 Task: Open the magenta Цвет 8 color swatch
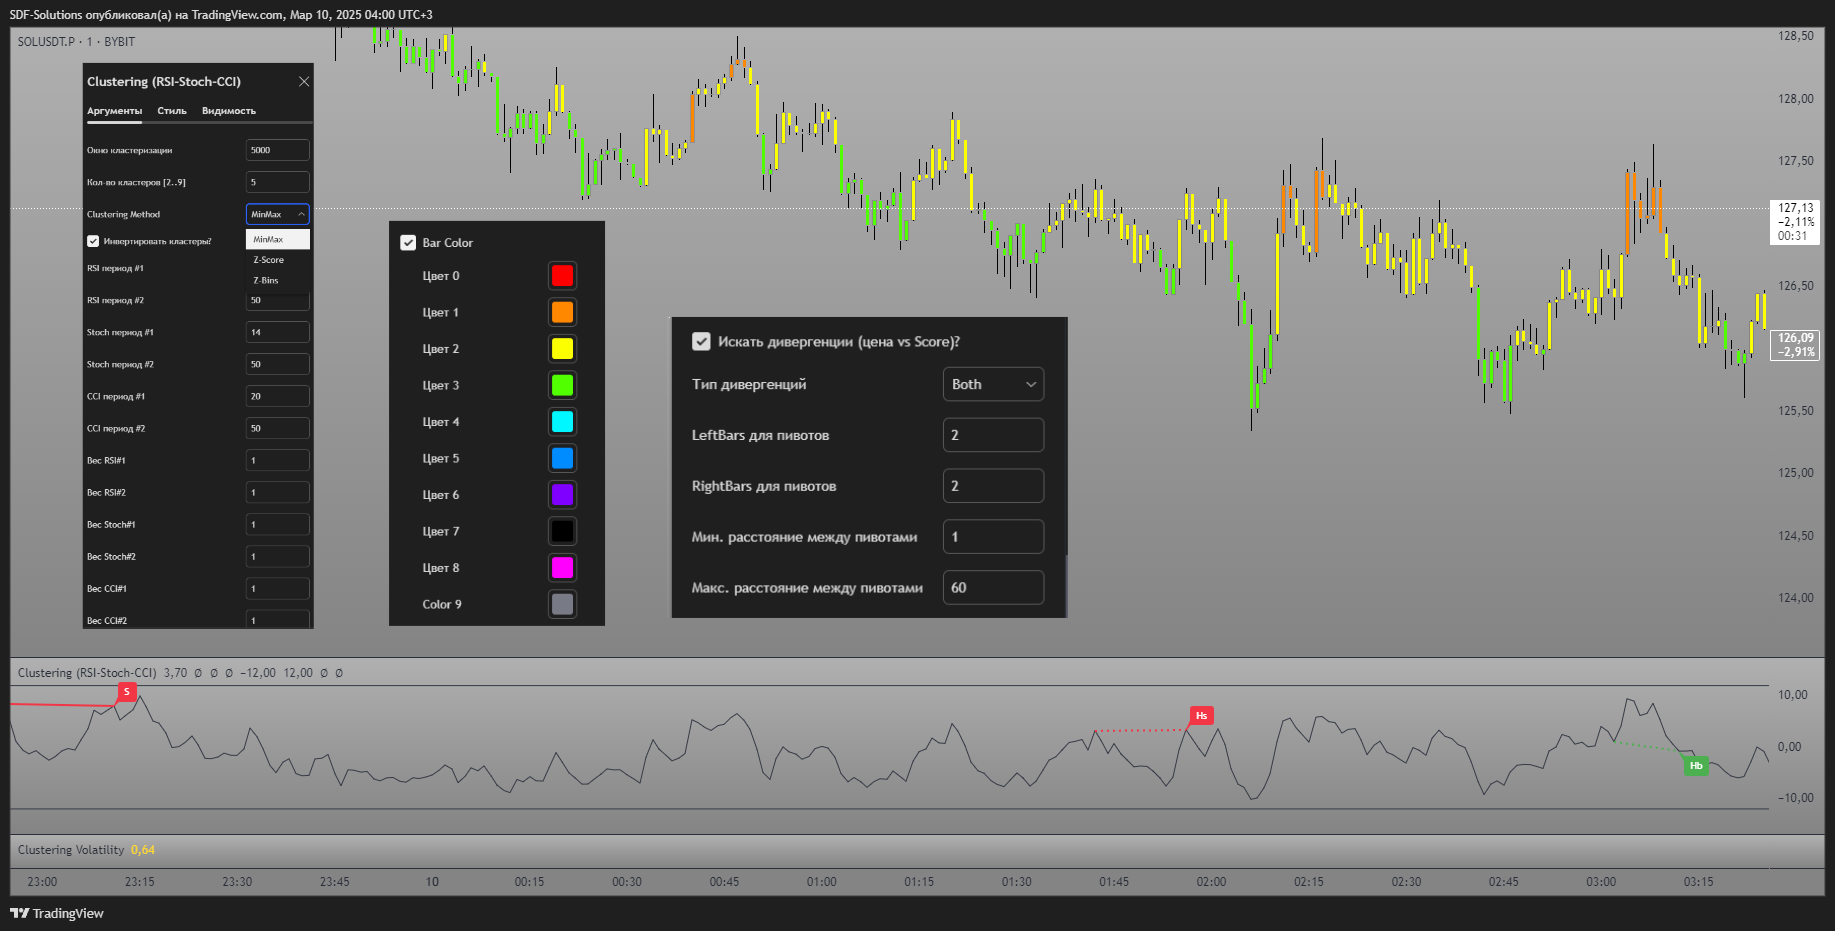coord(562,567)
